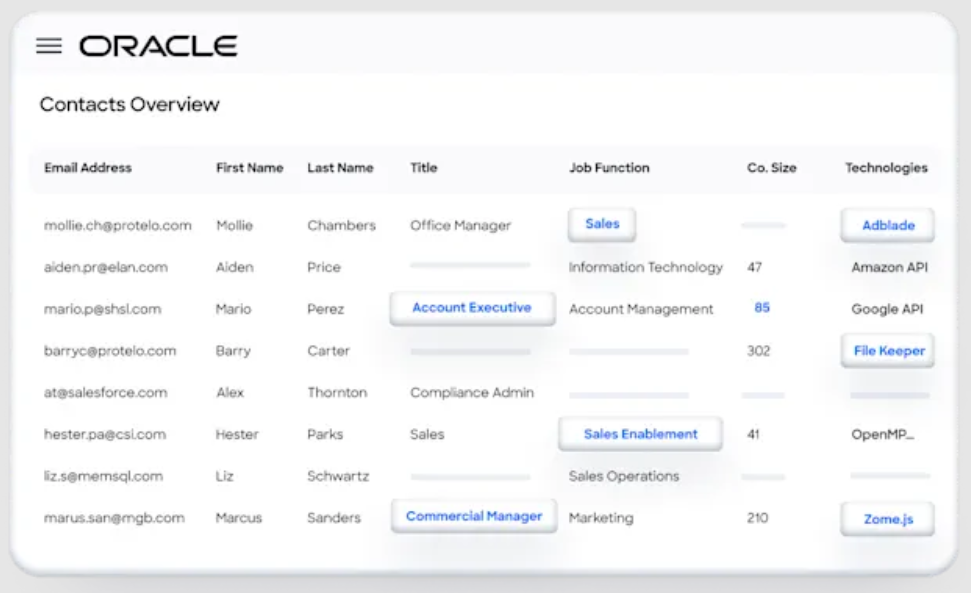Click the Contacts Overview heading

[129, 104]
